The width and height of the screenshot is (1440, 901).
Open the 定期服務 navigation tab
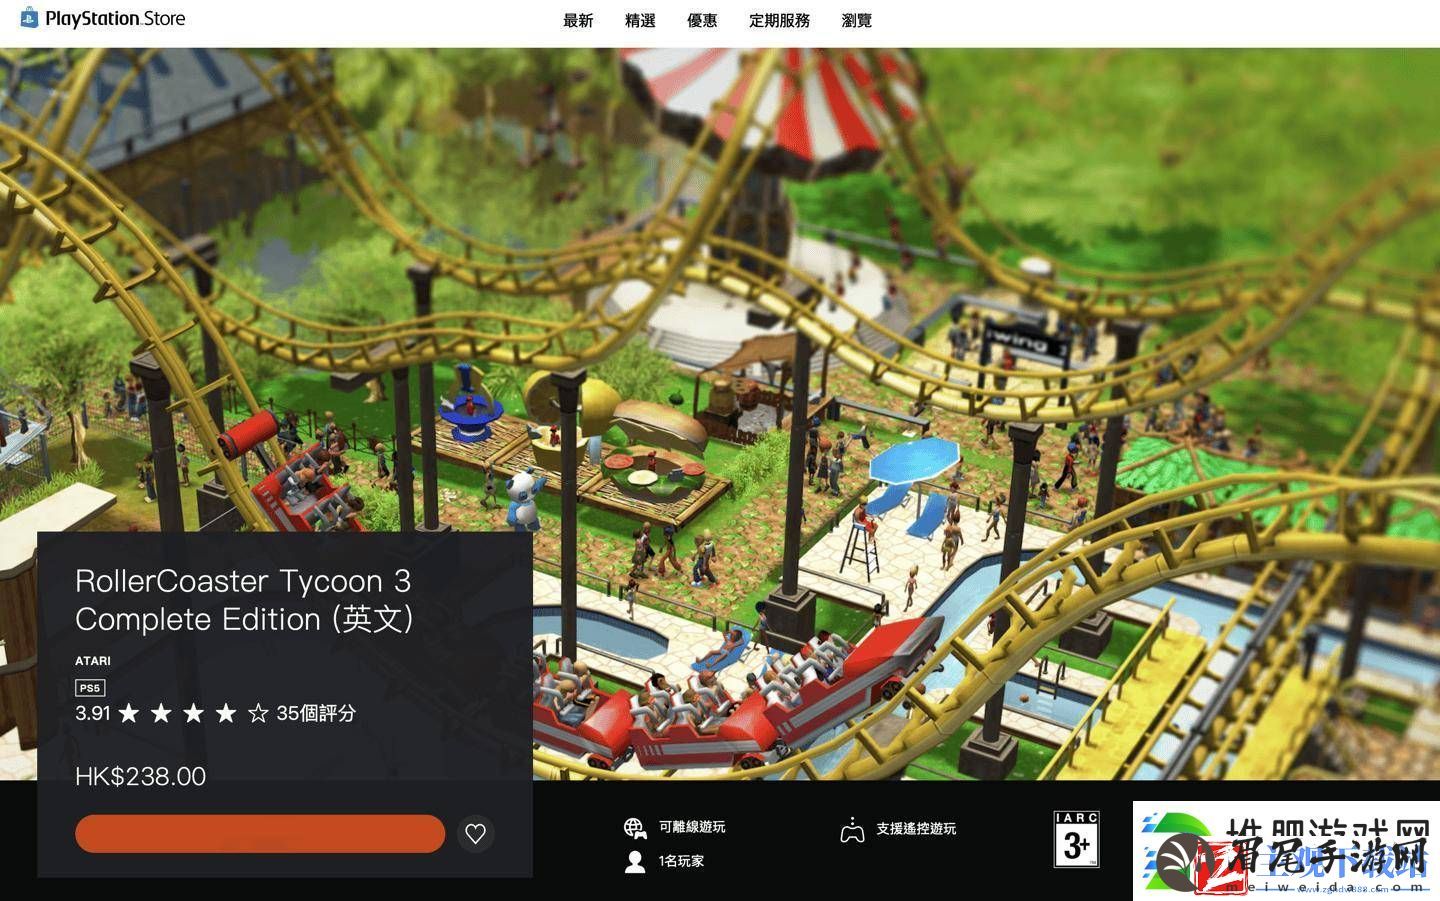[x=779, y=20]
